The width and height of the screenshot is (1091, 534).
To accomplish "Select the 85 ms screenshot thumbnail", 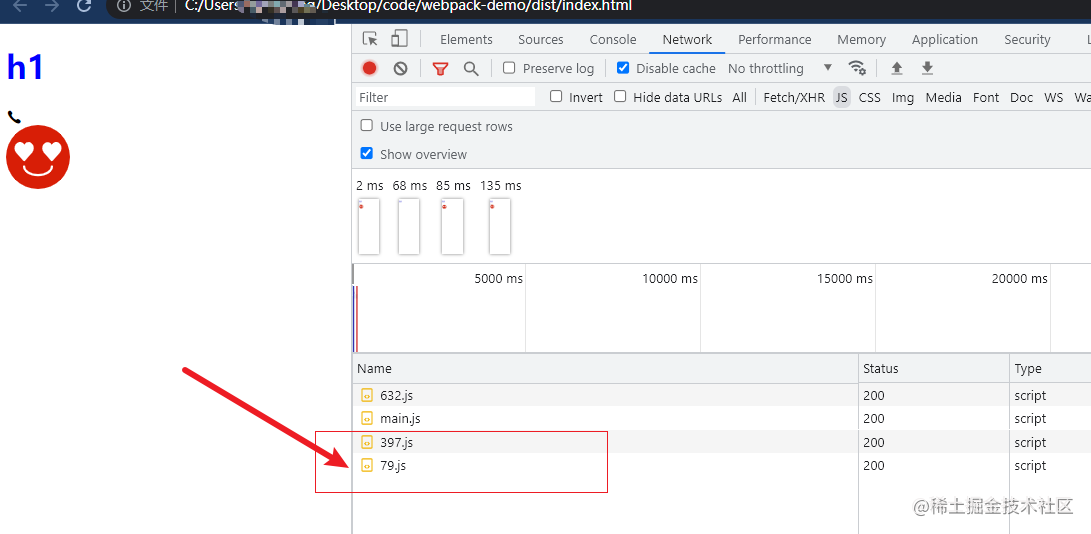I will [452, 226].
